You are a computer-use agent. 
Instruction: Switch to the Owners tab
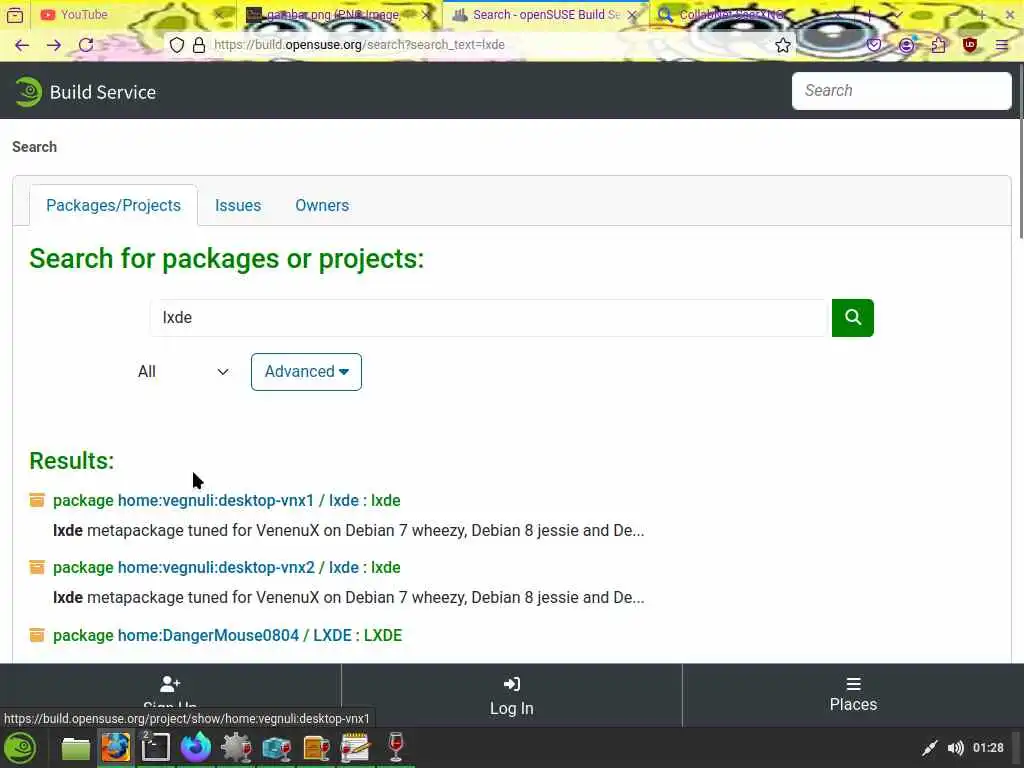pos(322,205)
